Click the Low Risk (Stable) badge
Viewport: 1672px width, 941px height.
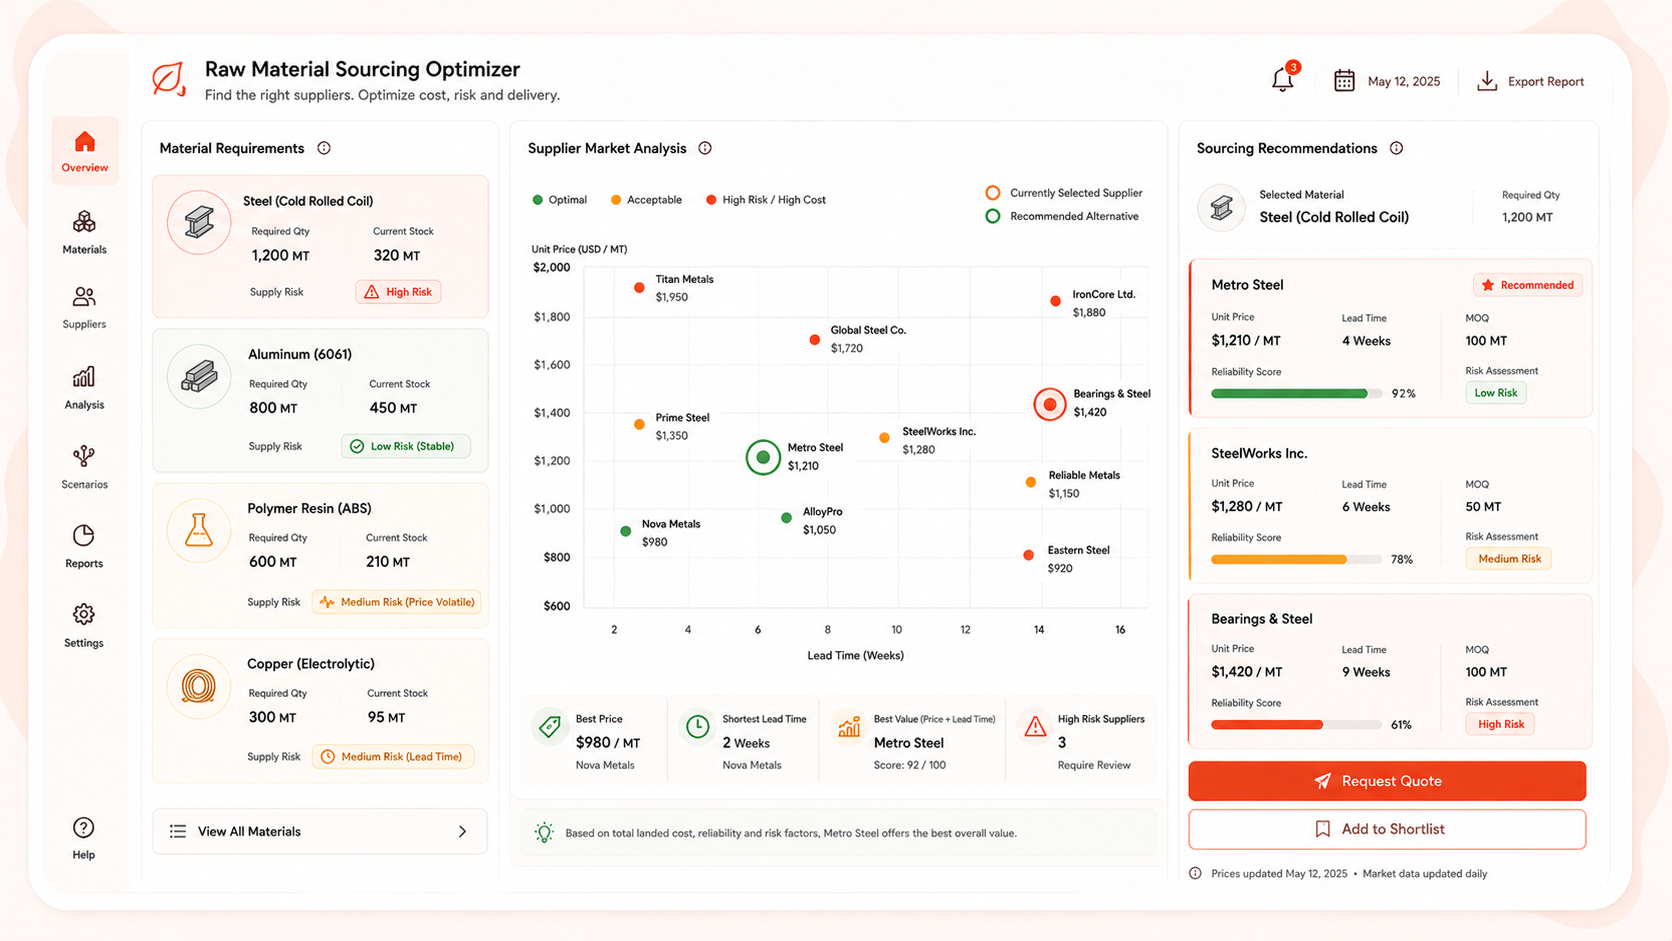[405, 446]
